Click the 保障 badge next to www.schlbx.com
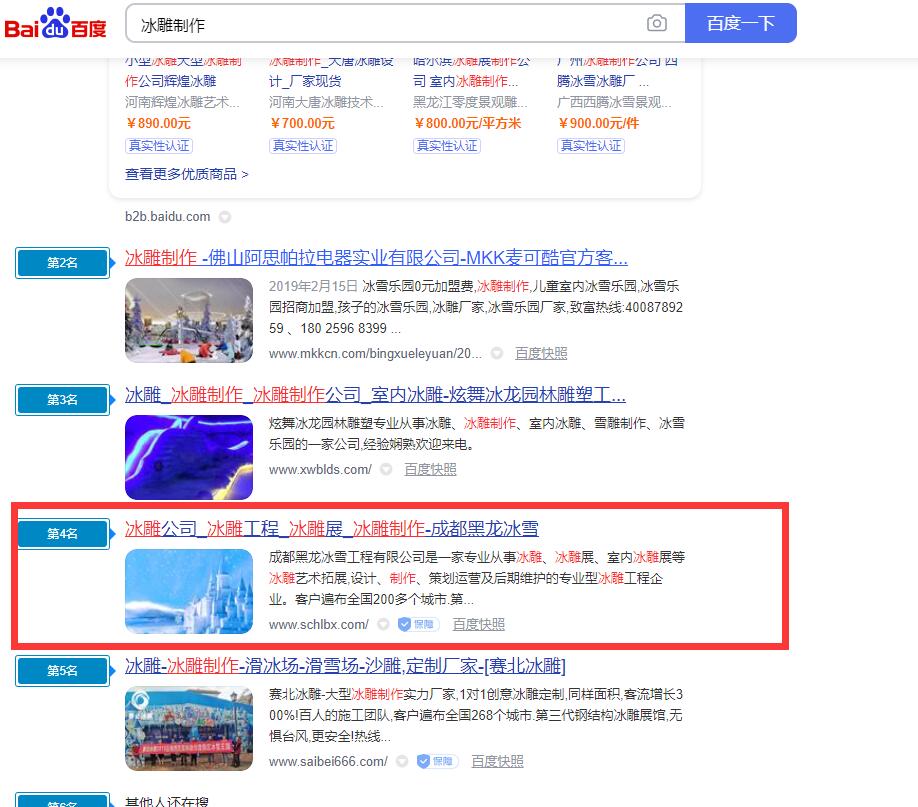 (417, 624)
